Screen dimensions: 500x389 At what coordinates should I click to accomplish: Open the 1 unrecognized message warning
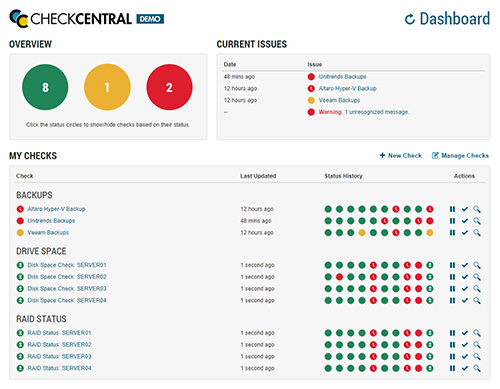tap(377, 112)
